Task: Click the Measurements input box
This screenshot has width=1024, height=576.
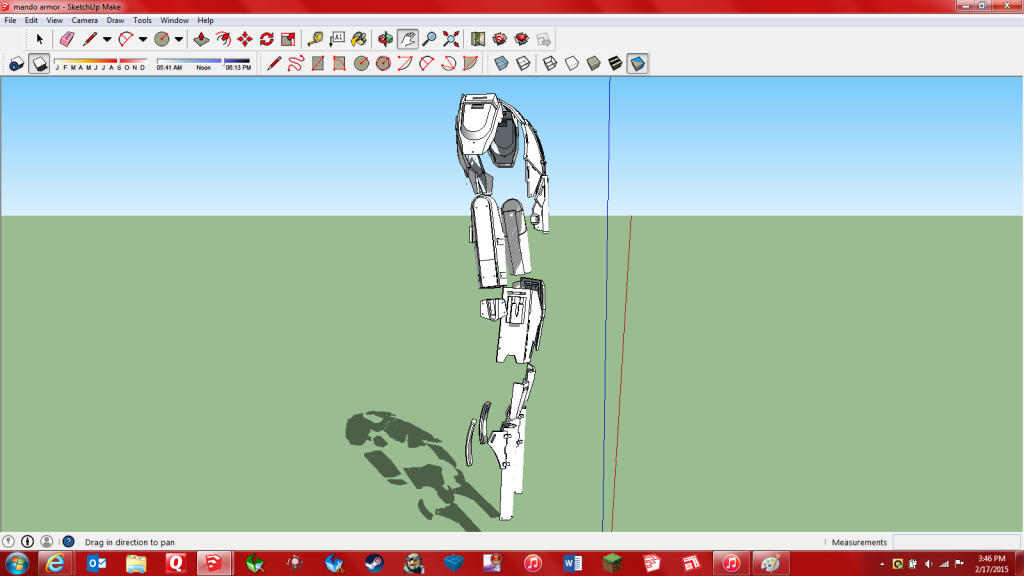Action: pyautogui.click(x=956, y=542)
